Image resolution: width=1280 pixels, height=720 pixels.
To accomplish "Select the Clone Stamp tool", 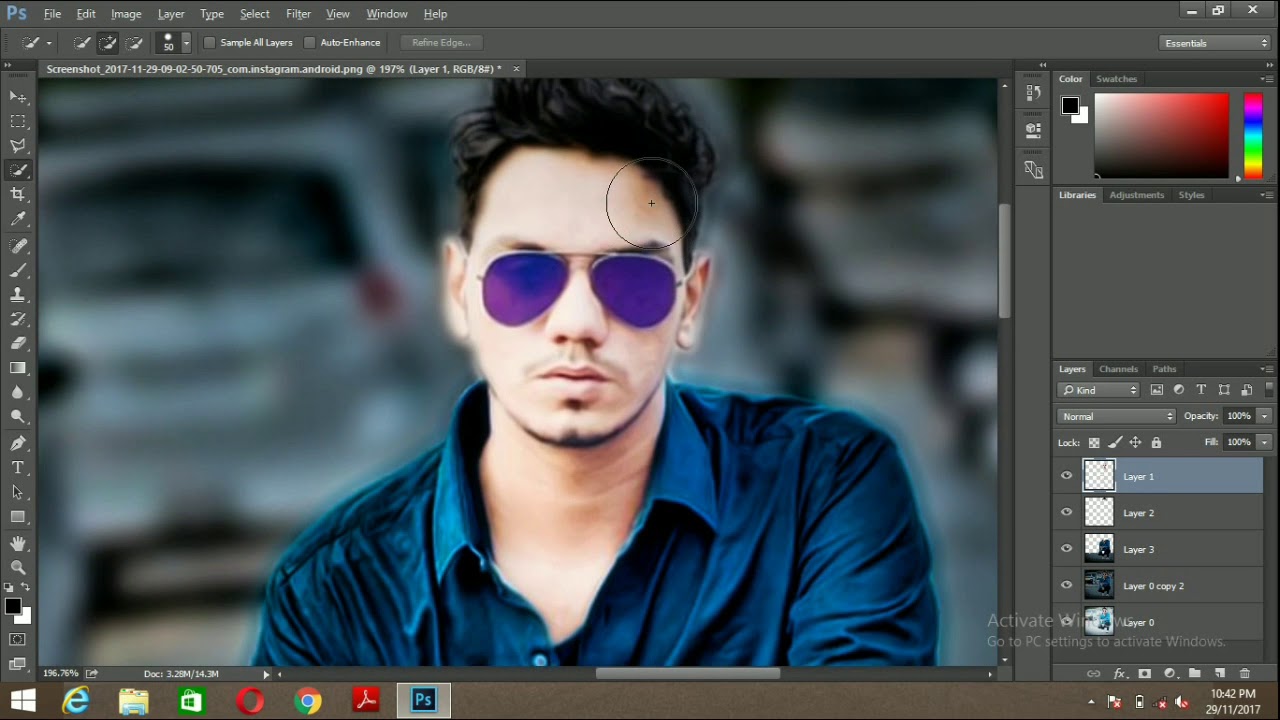I will pyautogui.click(x=18, y=295).
